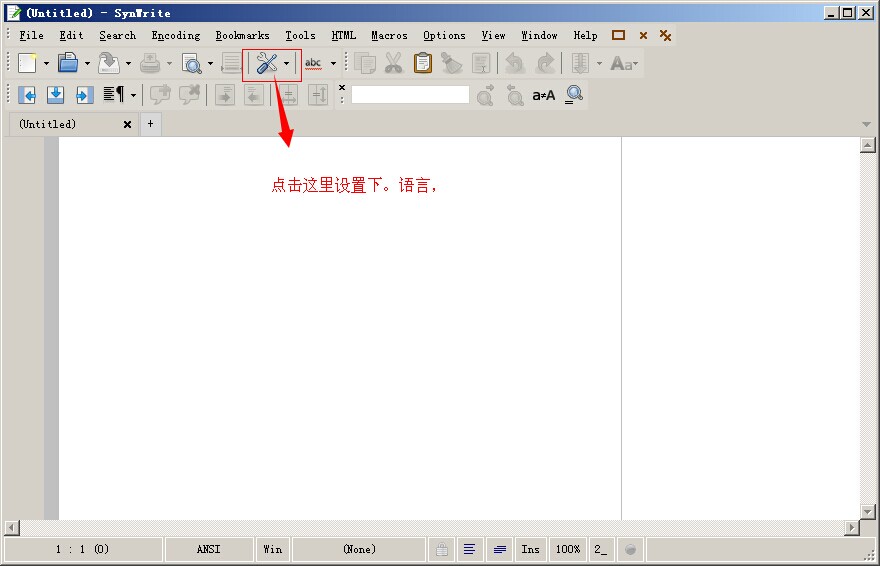
Task: Click the scissors Cut icon
Action: tap(394, 63)
